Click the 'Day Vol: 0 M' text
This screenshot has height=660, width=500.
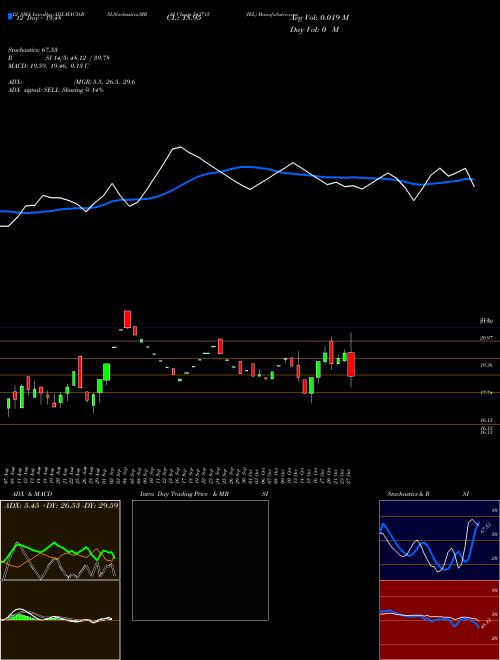[x=314, y=30]
